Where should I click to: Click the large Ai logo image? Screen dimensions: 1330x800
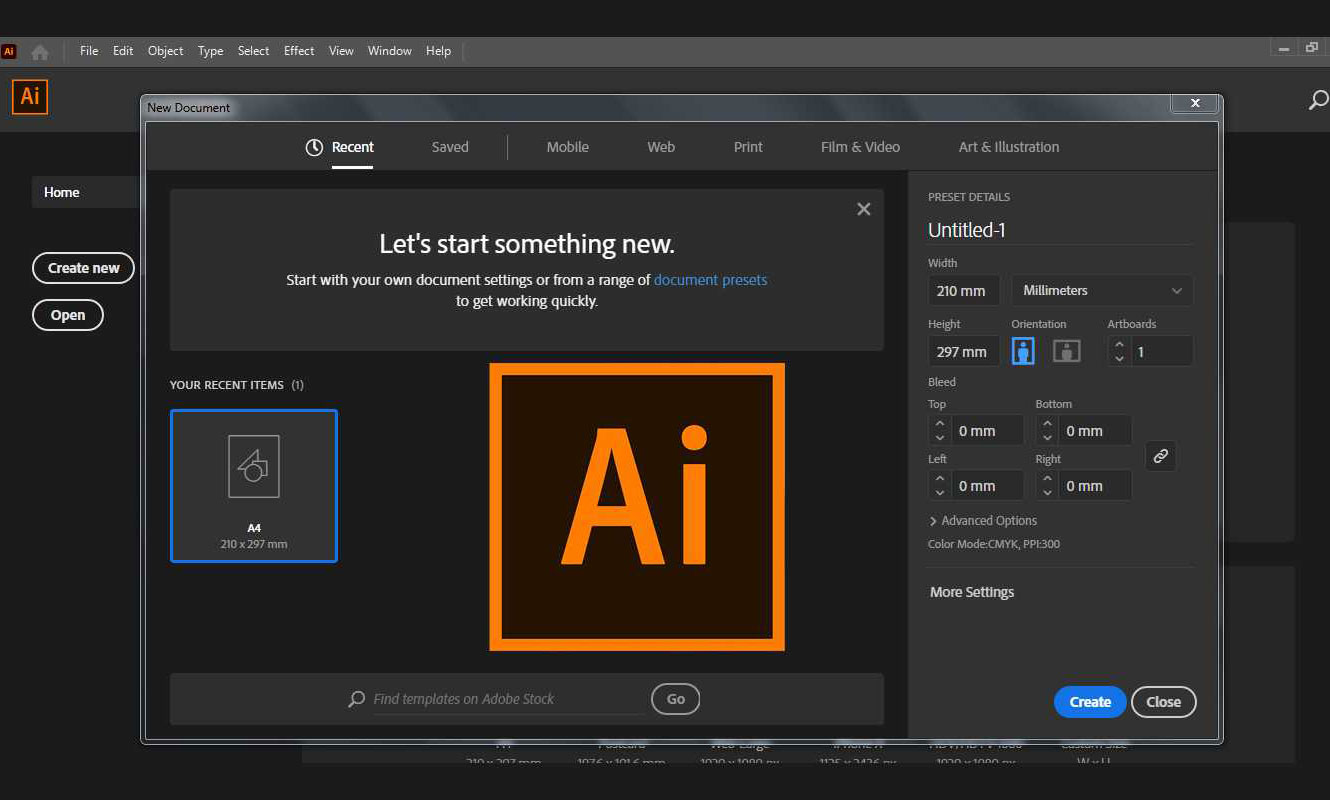click(637, 507)
